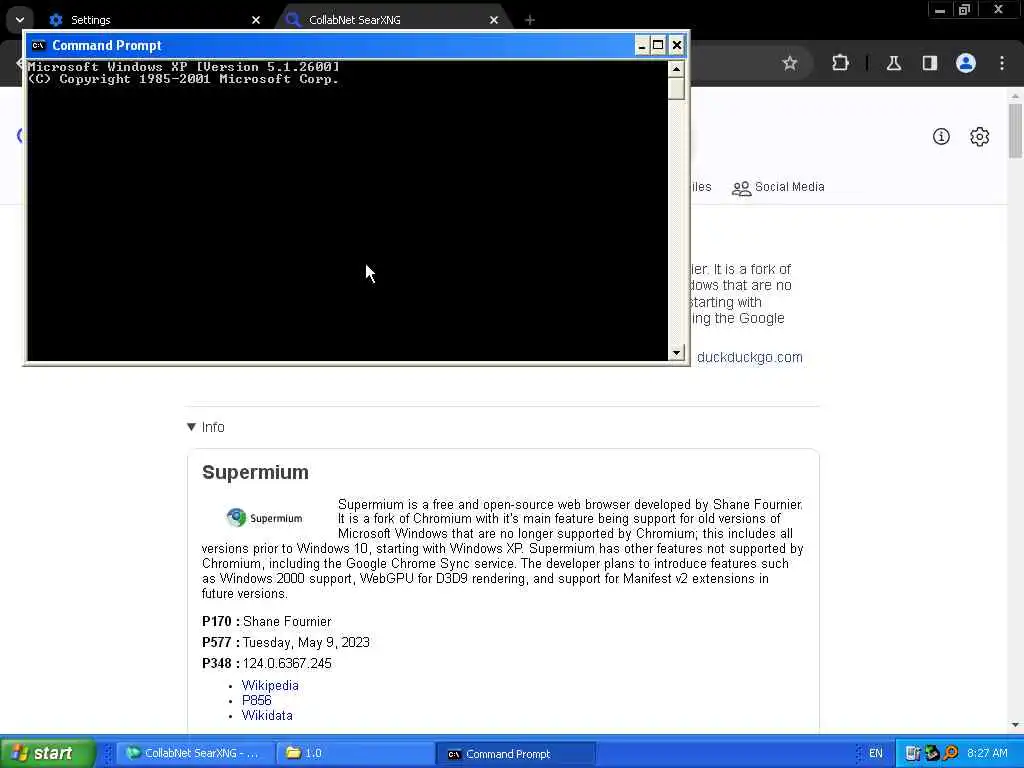Open the duckduckgo.com link
This screenshot has width=1024, height=768.
(x=750, y=357)
